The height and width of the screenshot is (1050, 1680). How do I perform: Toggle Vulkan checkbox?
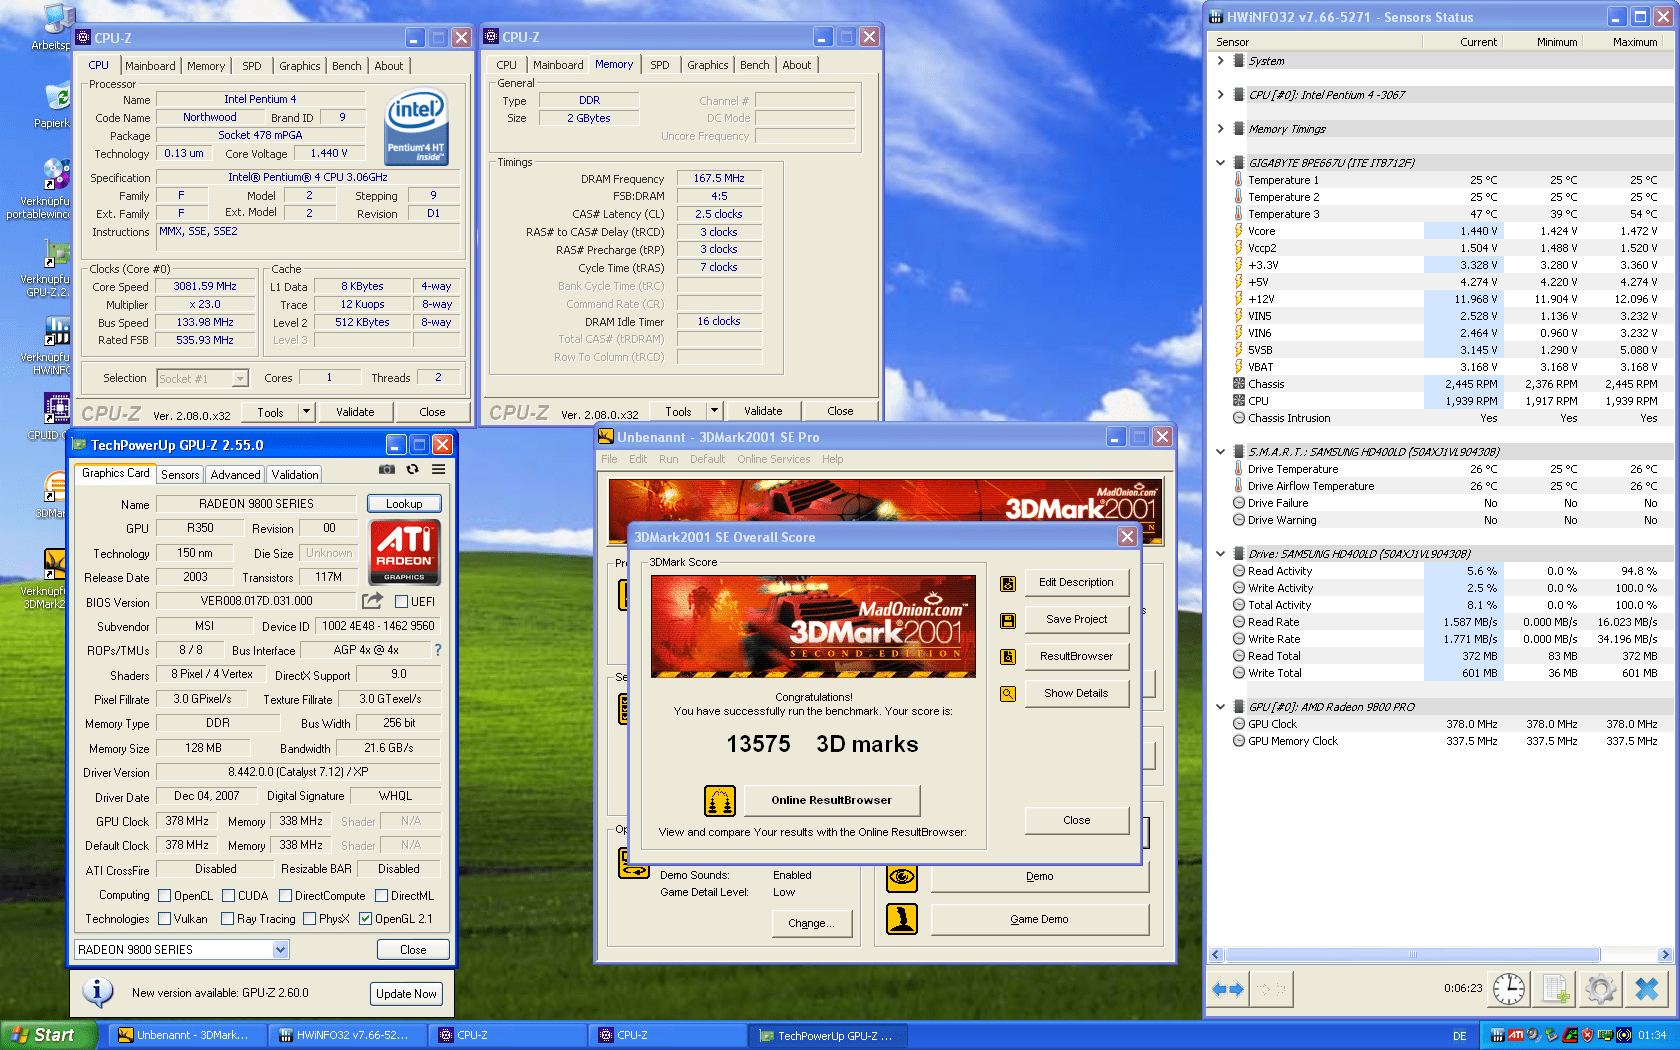165,919
